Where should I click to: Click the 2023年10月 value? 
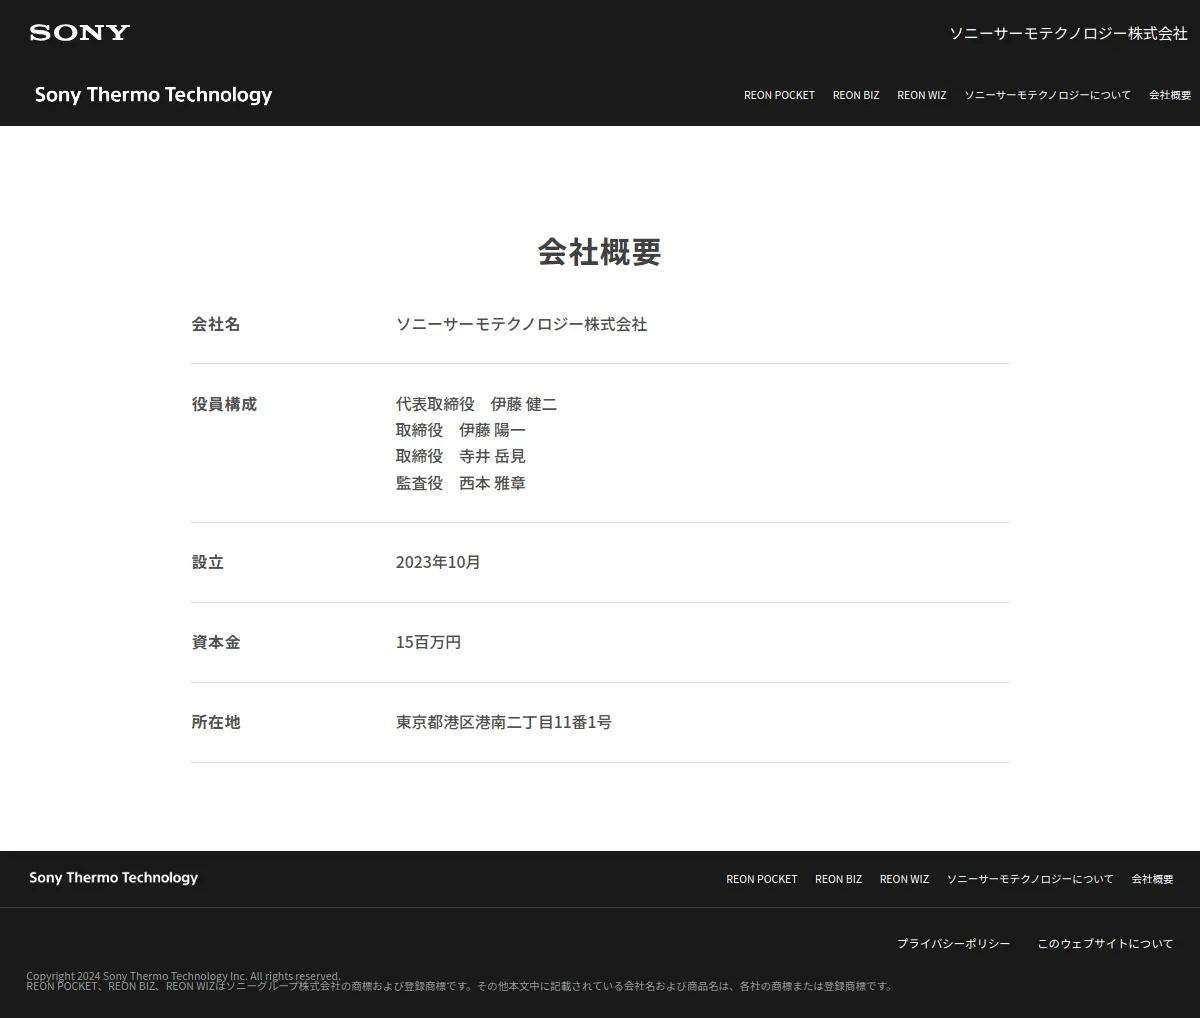(438, 562)
